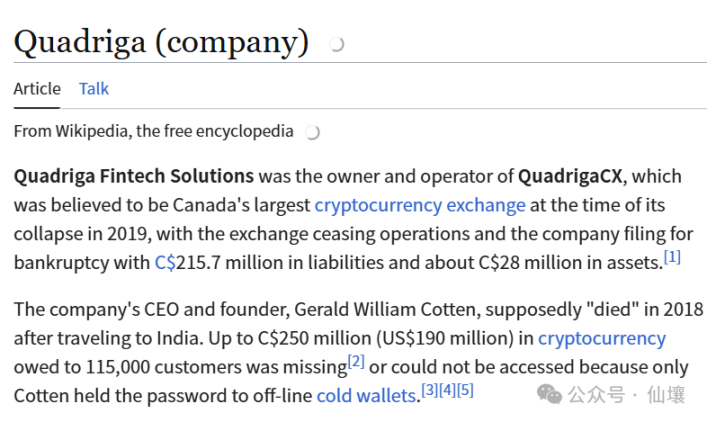
Task: Open the cold wallets link
Action: tap(366, 396)
